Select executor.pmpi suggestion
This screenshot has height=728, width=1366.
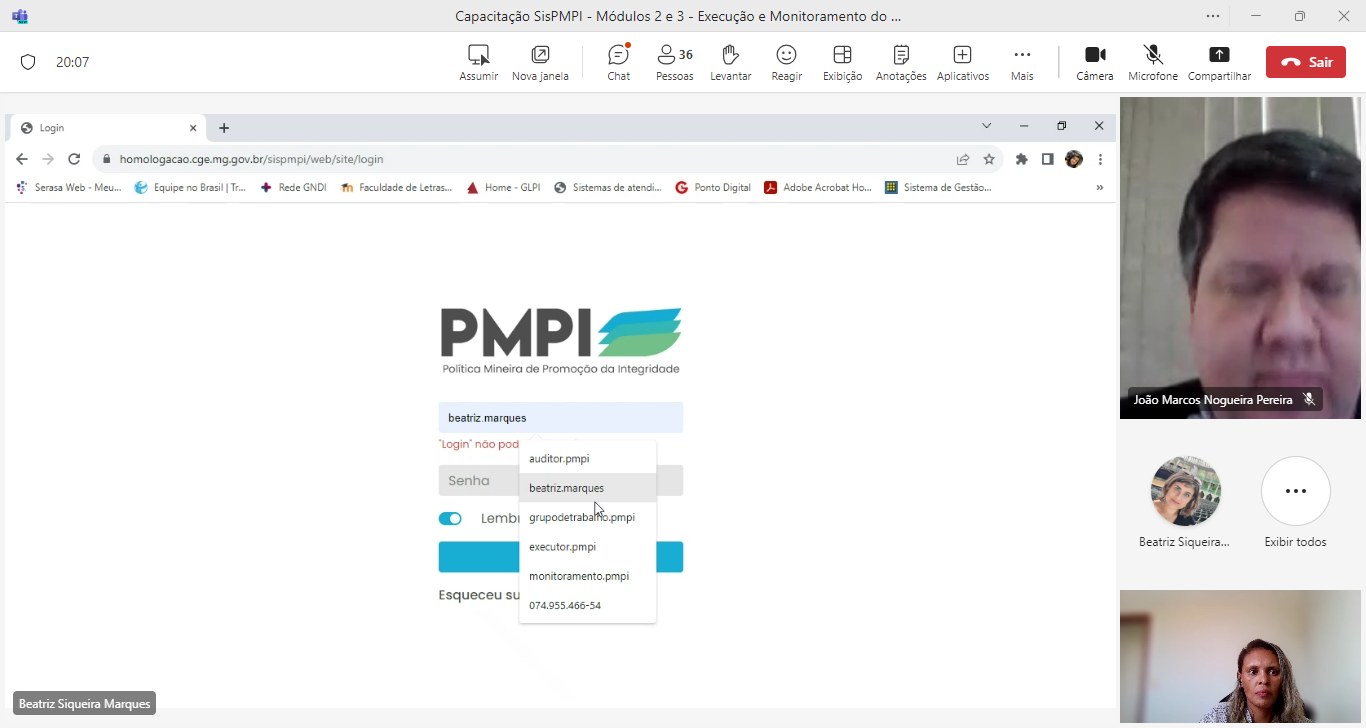(x=588, y=547)
